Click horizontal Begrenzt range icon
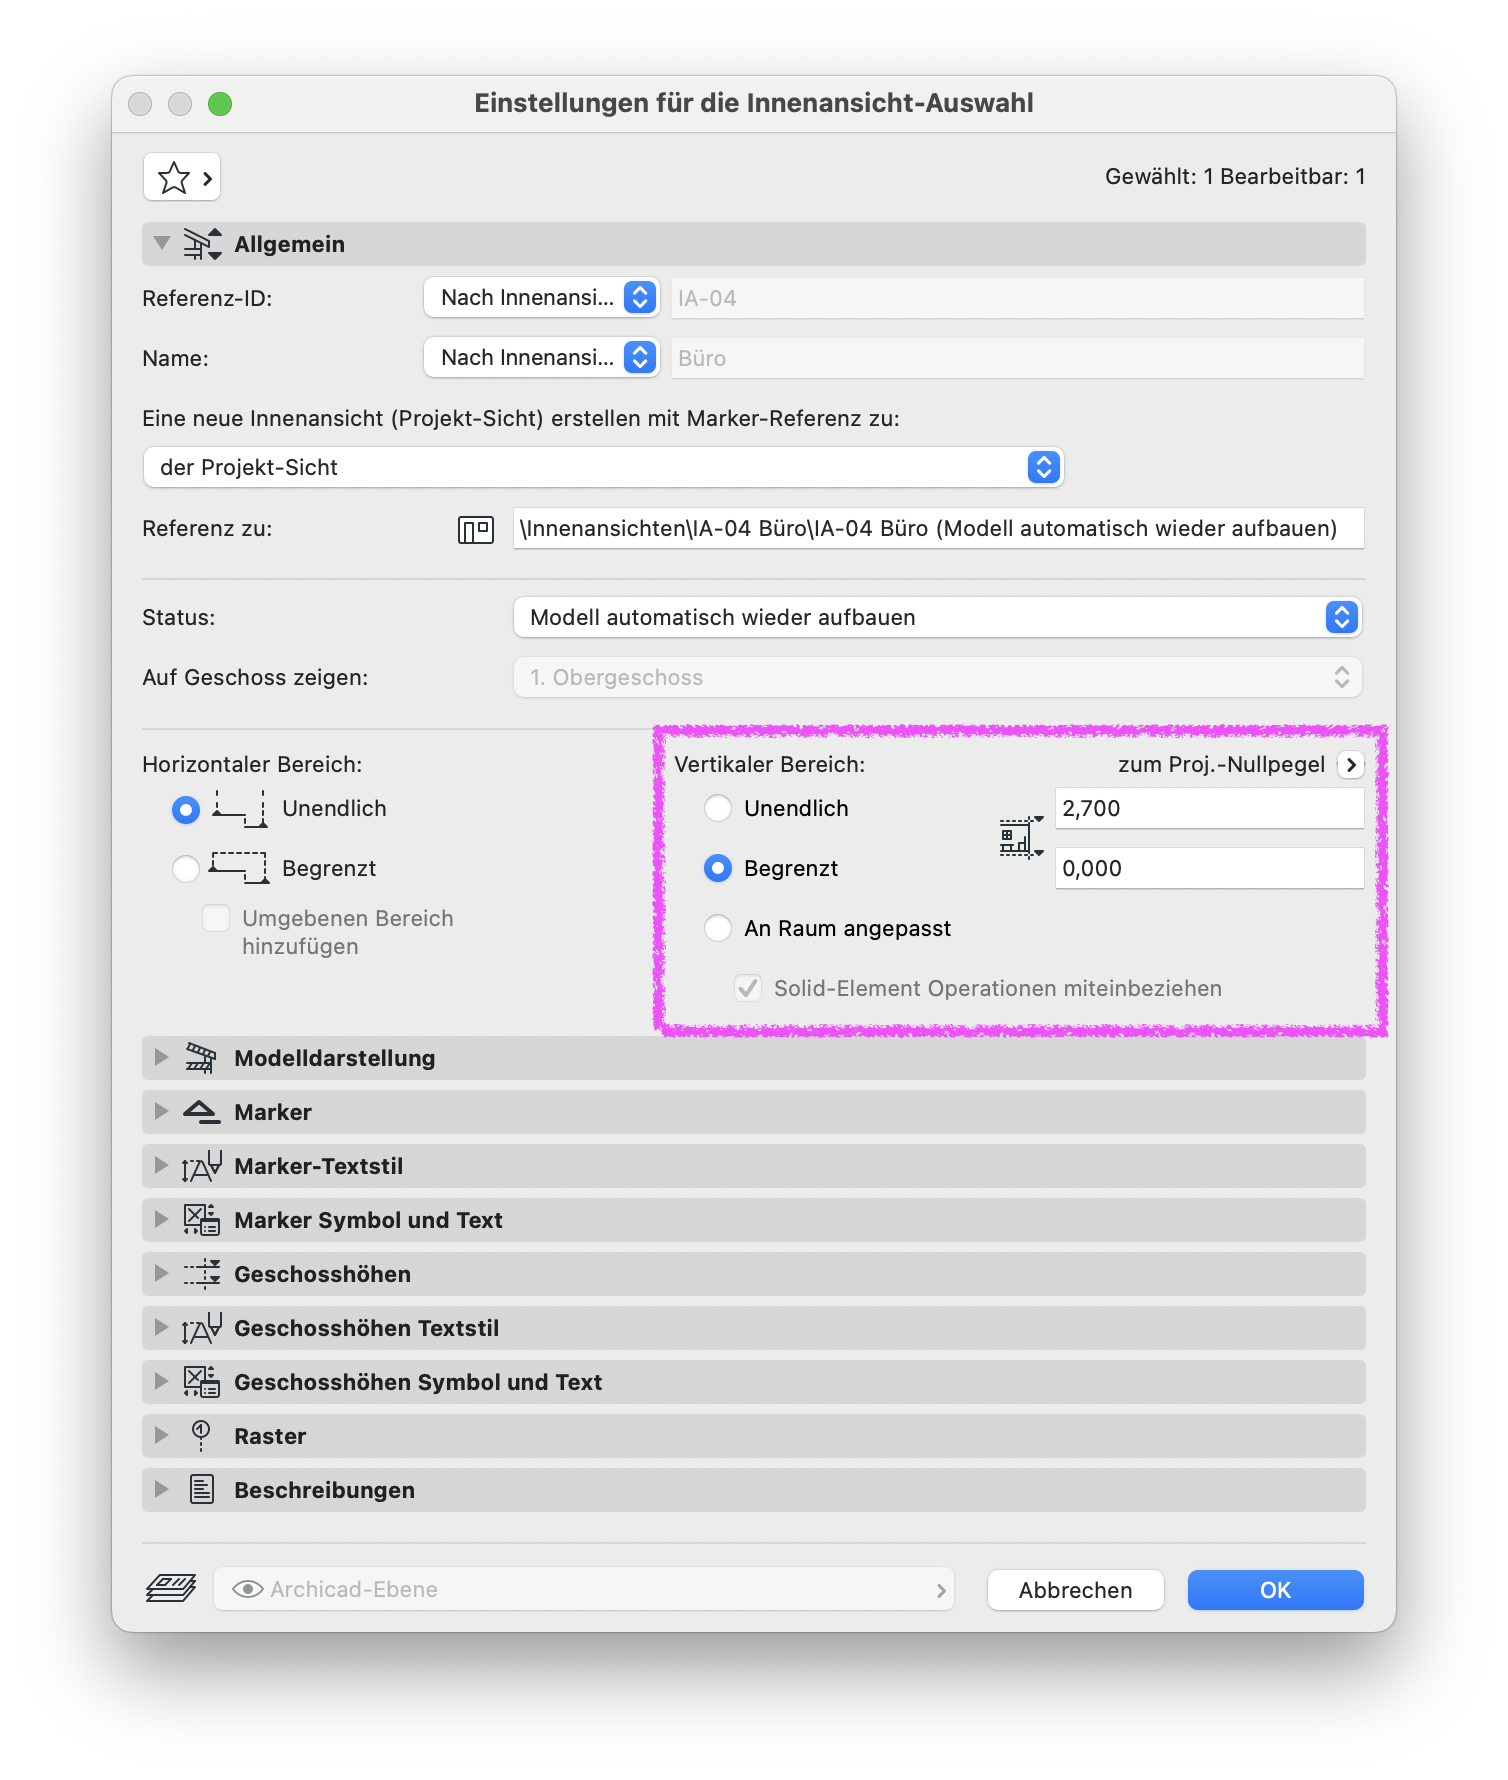The width and height of the screenshot is (1508, 1780). click(x=240, y=868)
